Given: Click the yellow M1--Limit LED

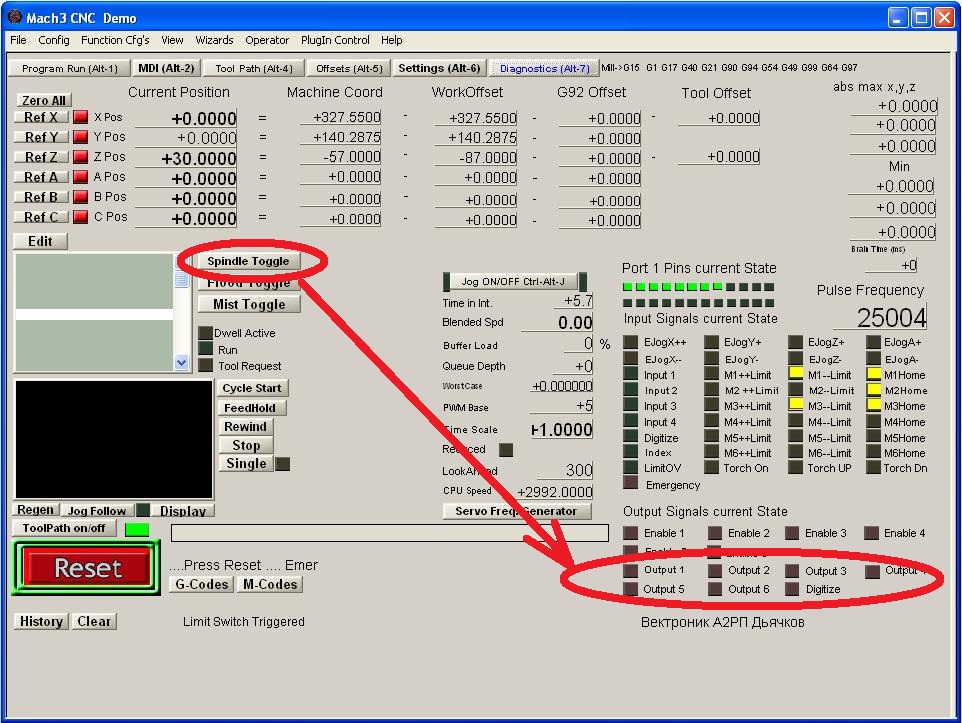Looking at the screenshot, I should [796, 374].
